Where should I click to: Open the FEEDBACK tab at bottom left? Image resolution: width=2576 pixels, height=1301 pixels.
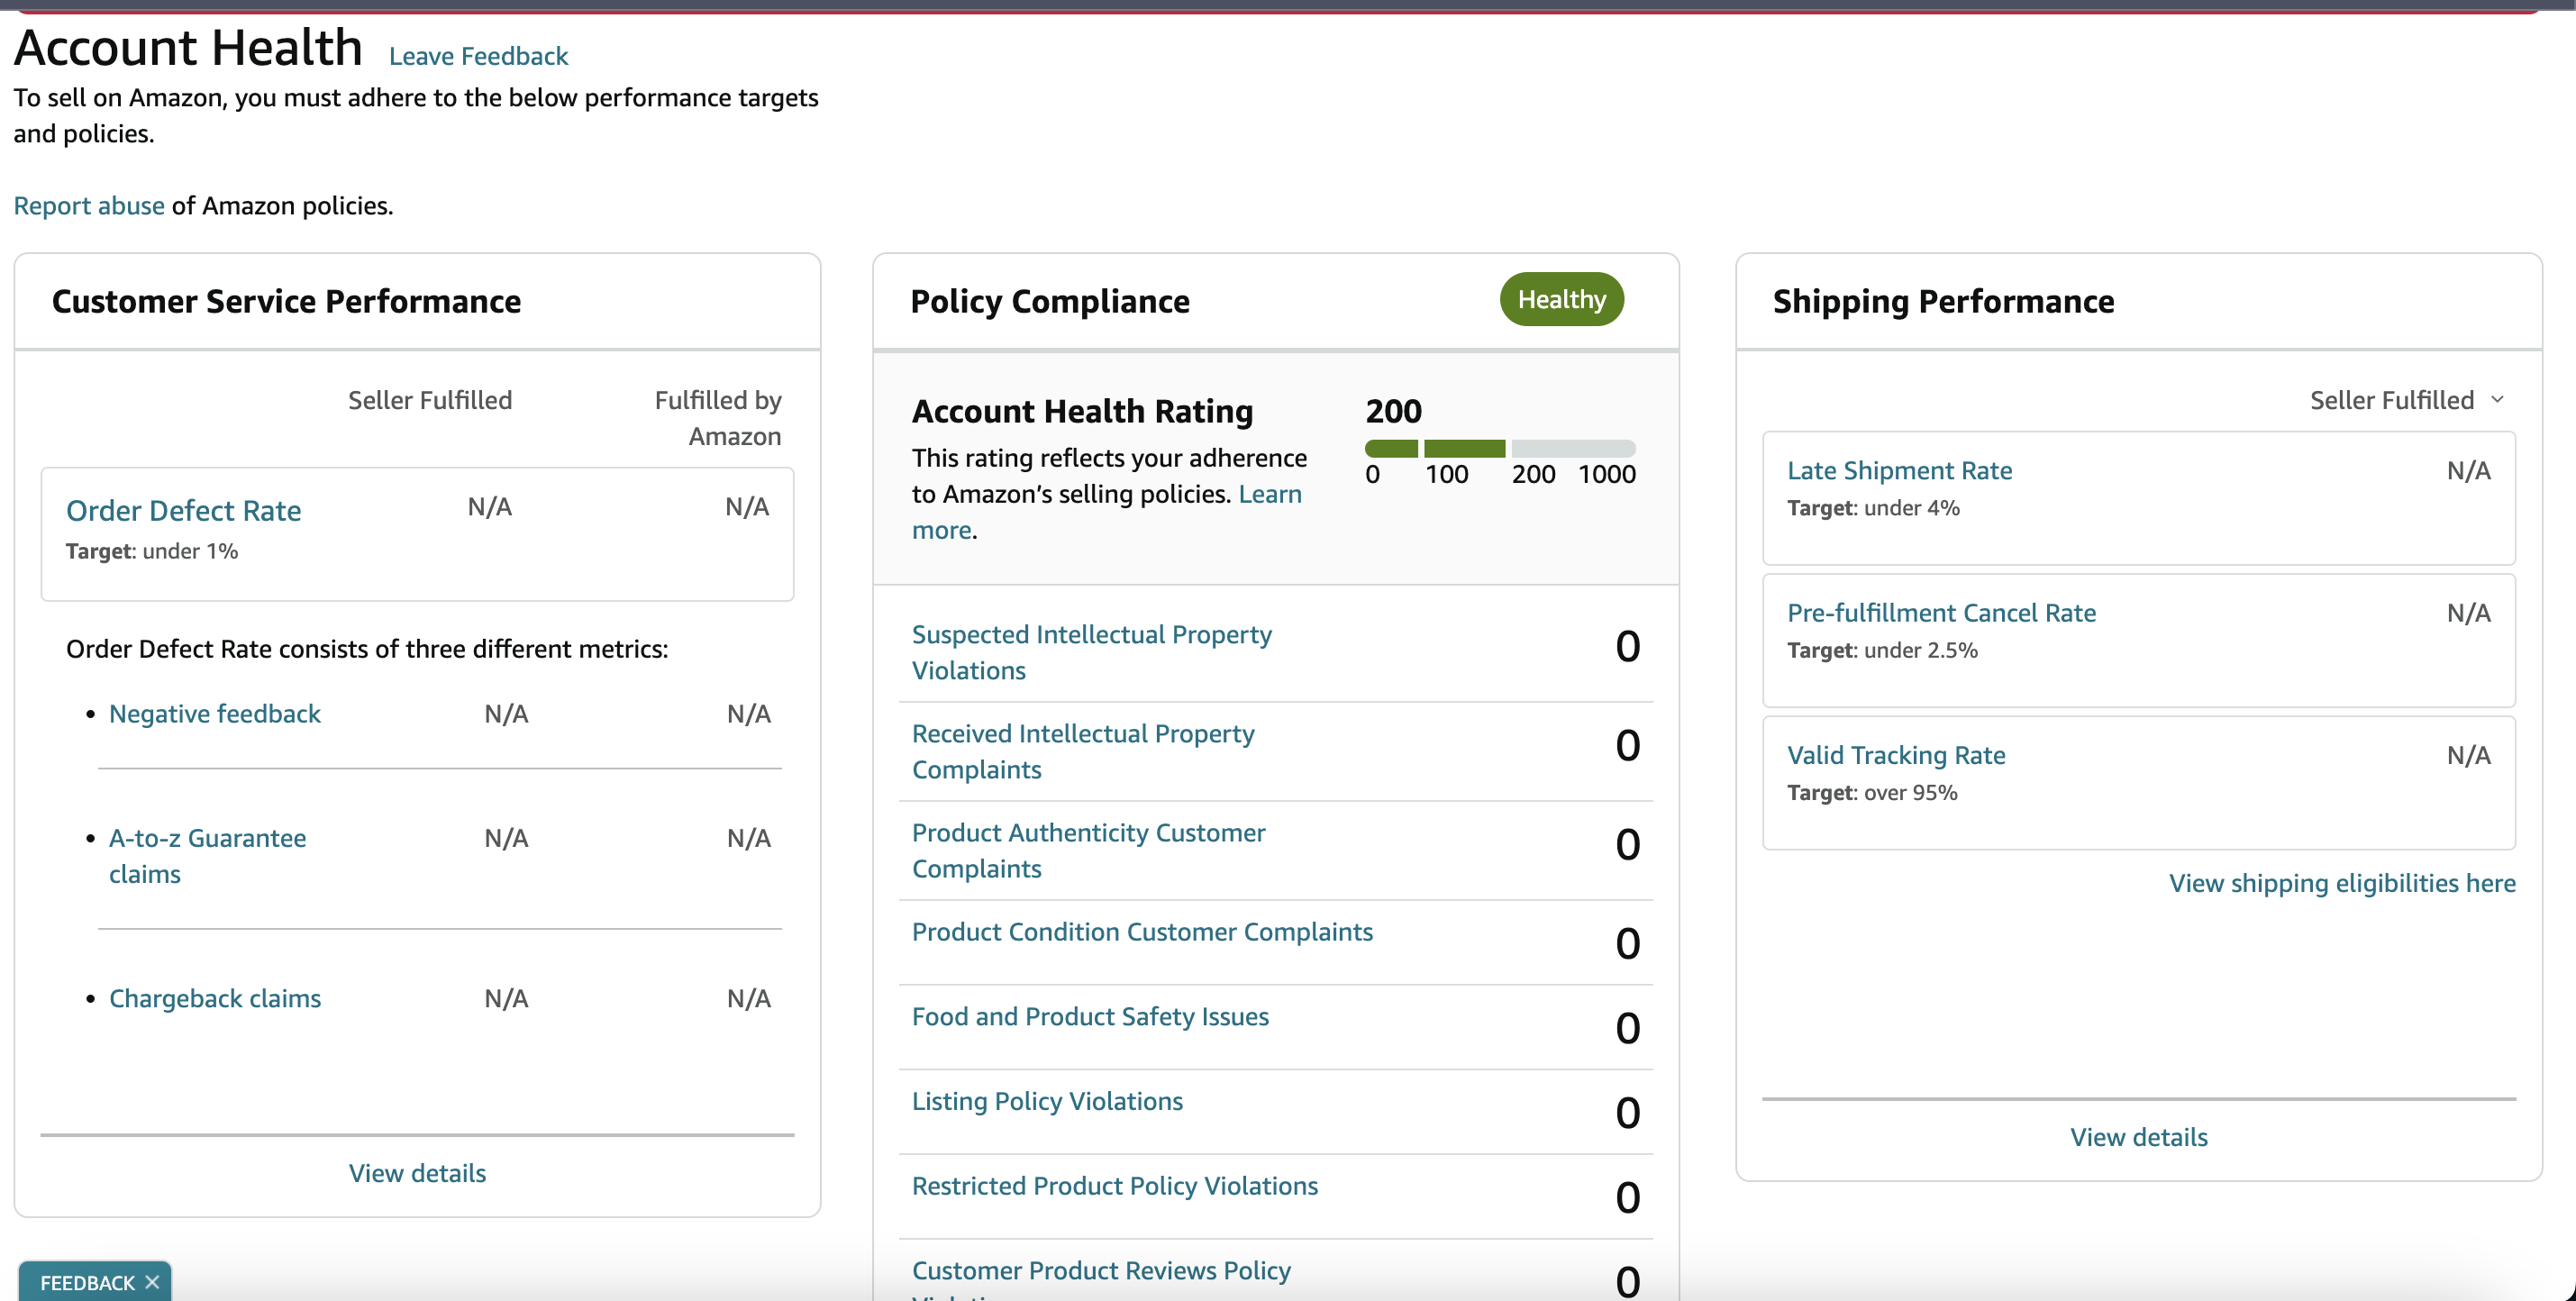click(x=87, y=1282)
